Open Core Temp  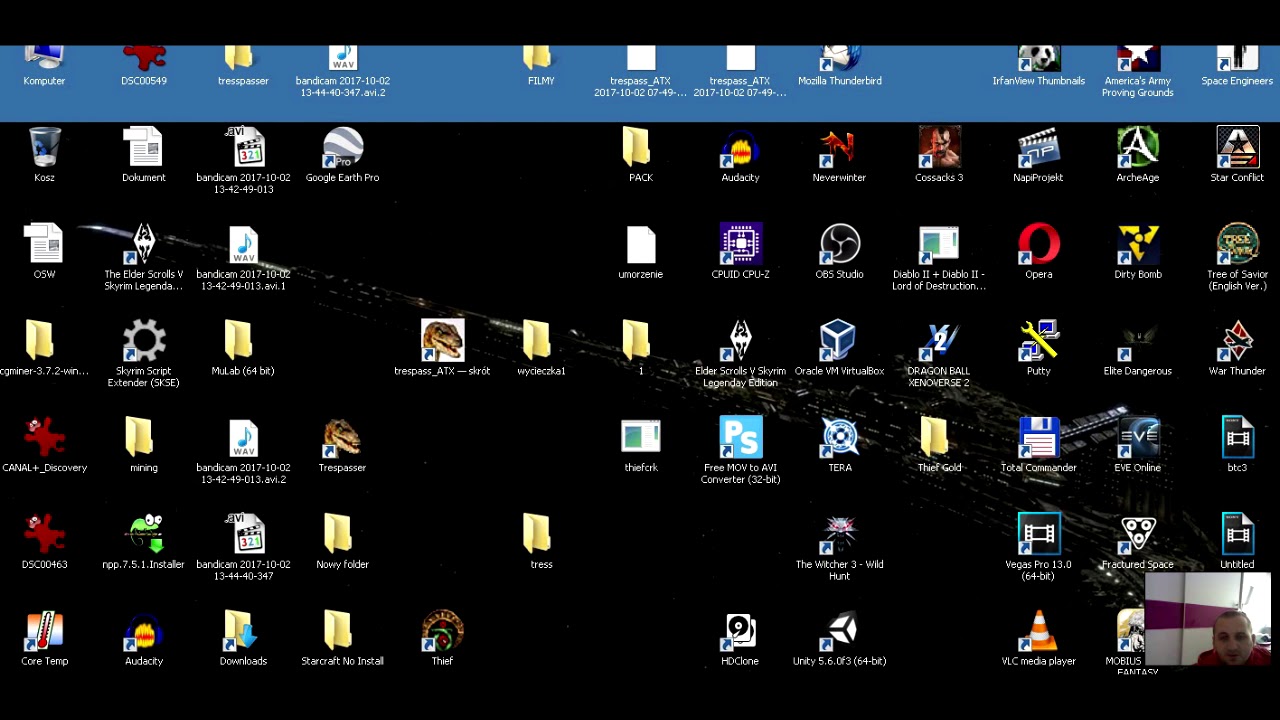[x=44, y=639]
